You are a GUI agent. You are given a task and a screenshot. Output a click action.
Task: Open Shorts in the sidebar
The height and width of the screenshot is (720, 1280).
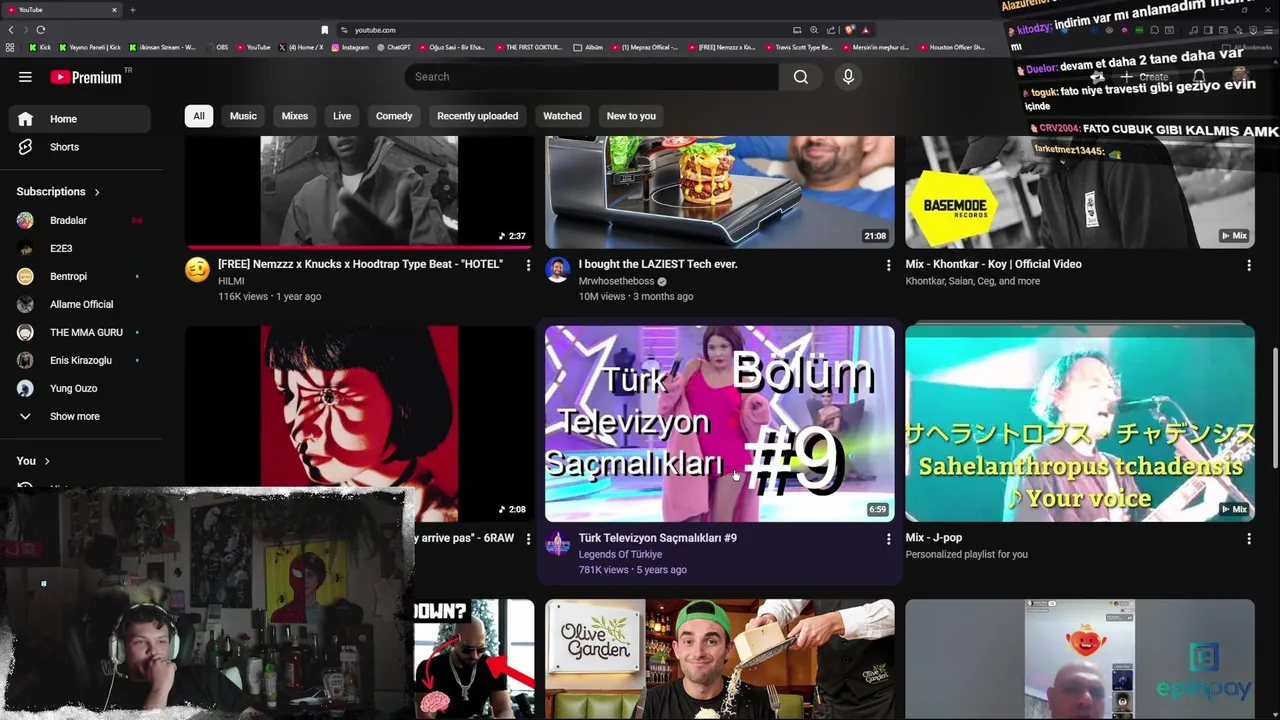[80, 147]
